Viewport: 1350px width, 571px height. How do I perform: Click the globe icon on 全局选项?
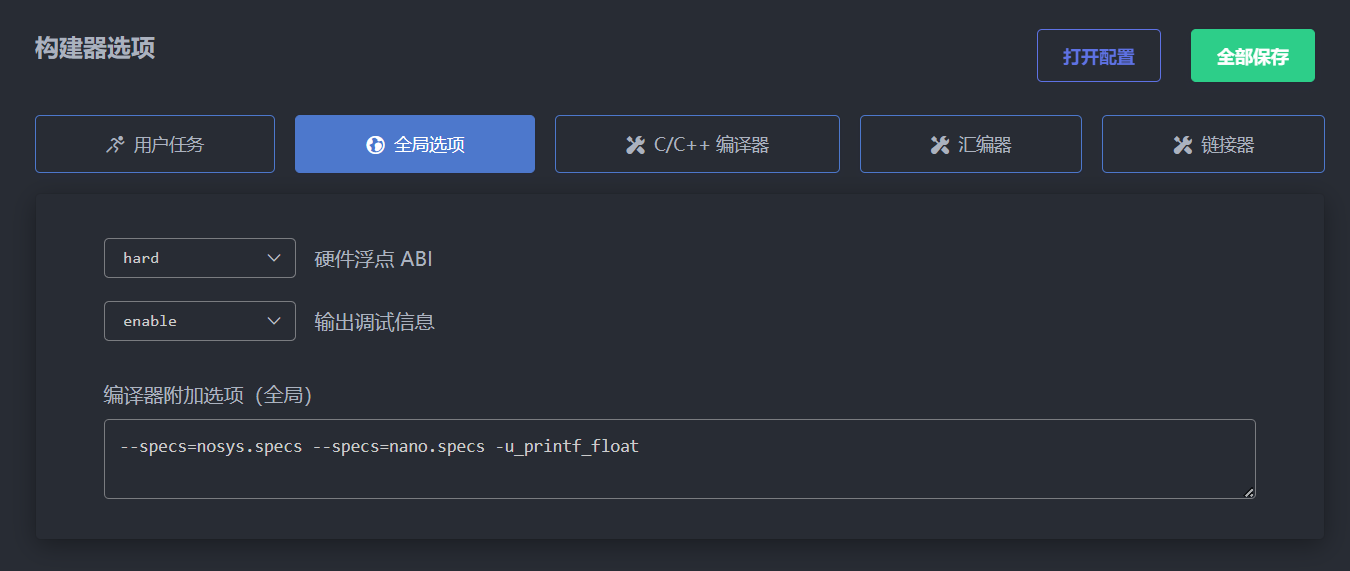[x=375, y=145]
